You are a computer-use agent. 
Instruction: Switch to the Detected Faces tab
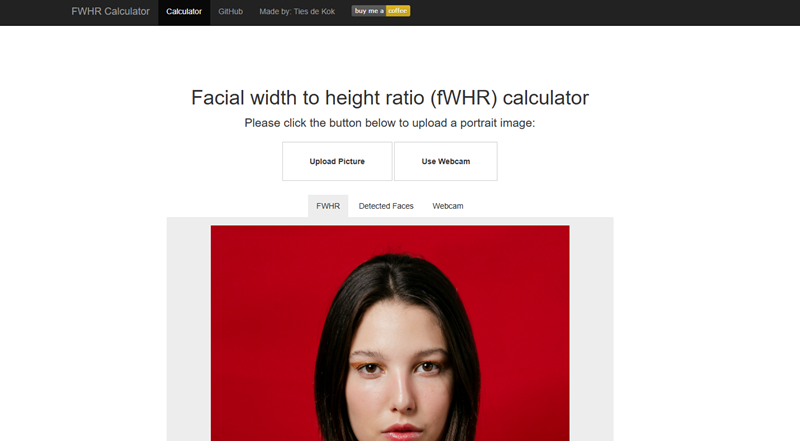click(386, 206)
